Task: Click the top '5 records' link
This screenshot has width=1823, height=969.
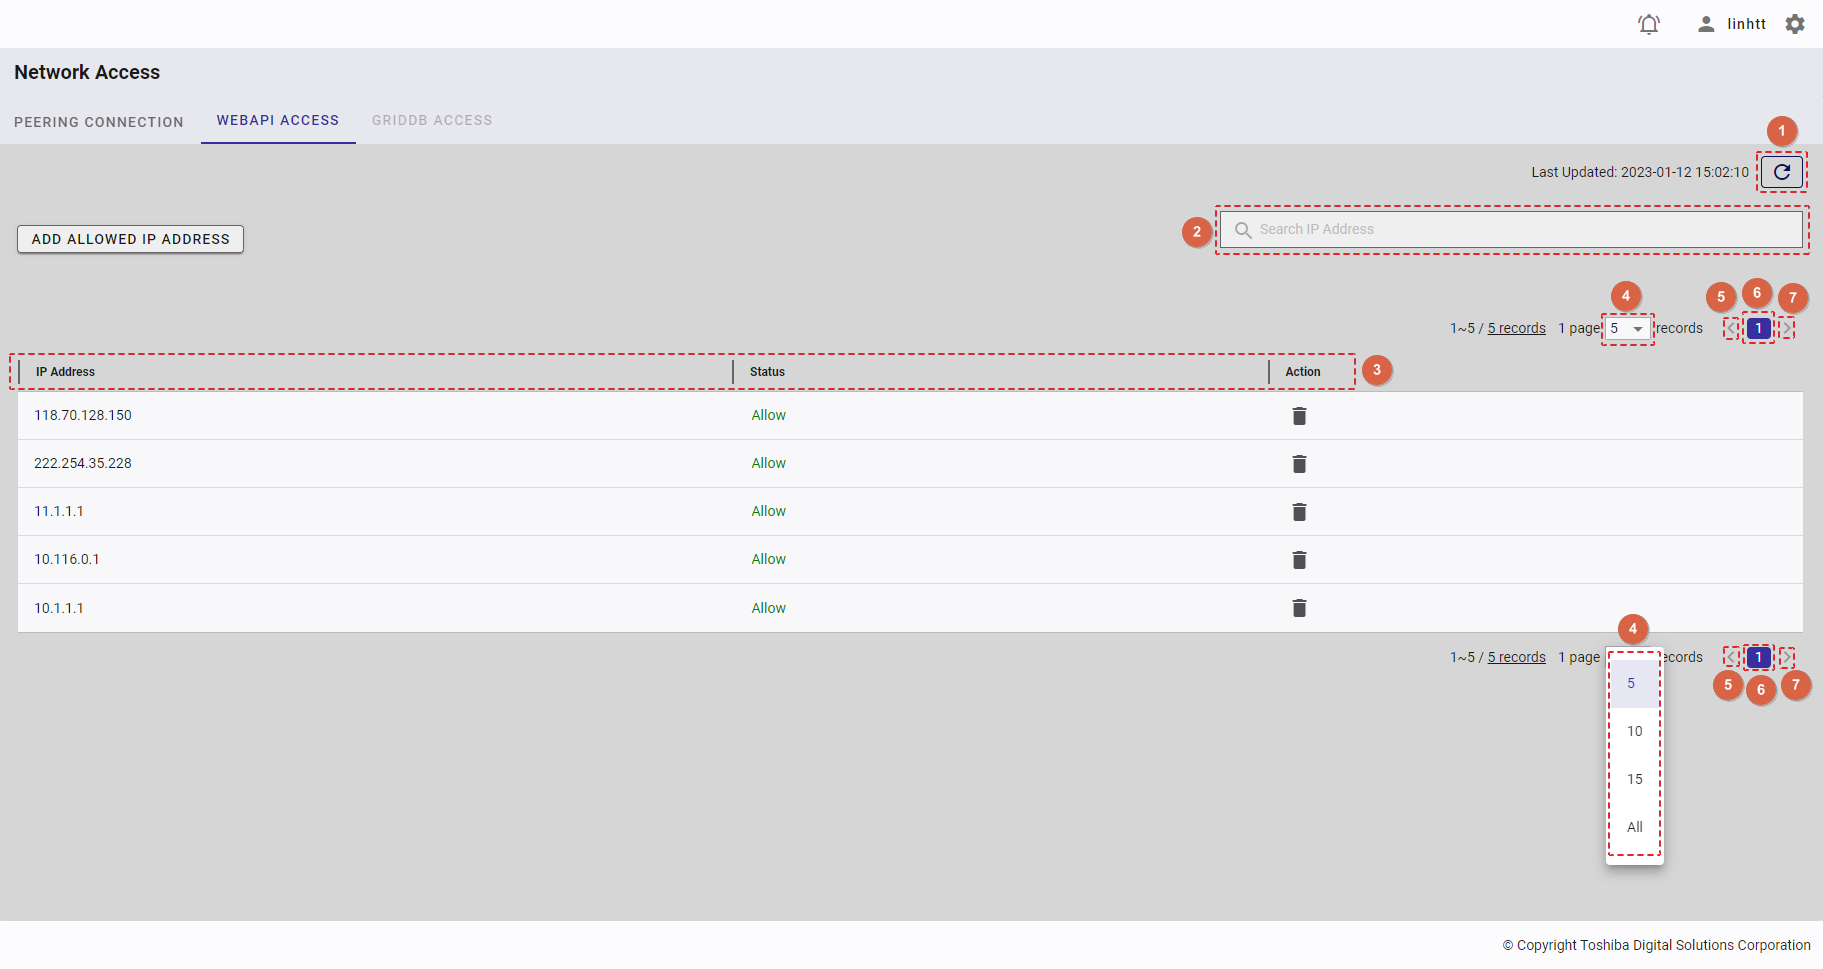Action: [1516, 329]
